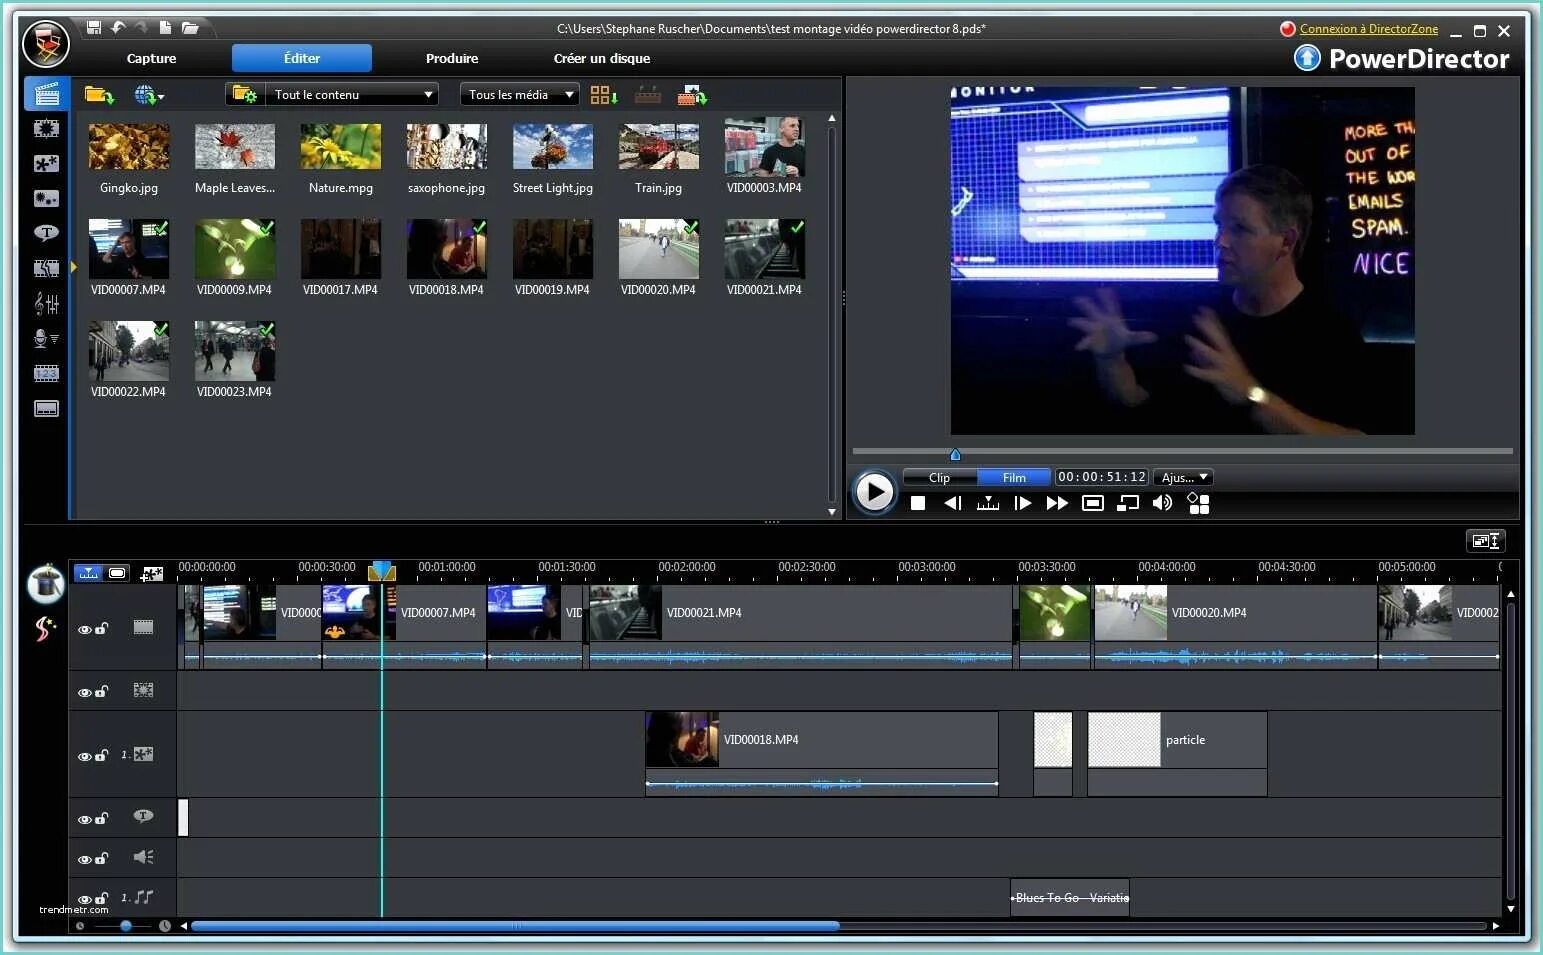Step to next frame
Image resolution: width=1543 pixels, height=955 pixels.
tap(1022, 503)
